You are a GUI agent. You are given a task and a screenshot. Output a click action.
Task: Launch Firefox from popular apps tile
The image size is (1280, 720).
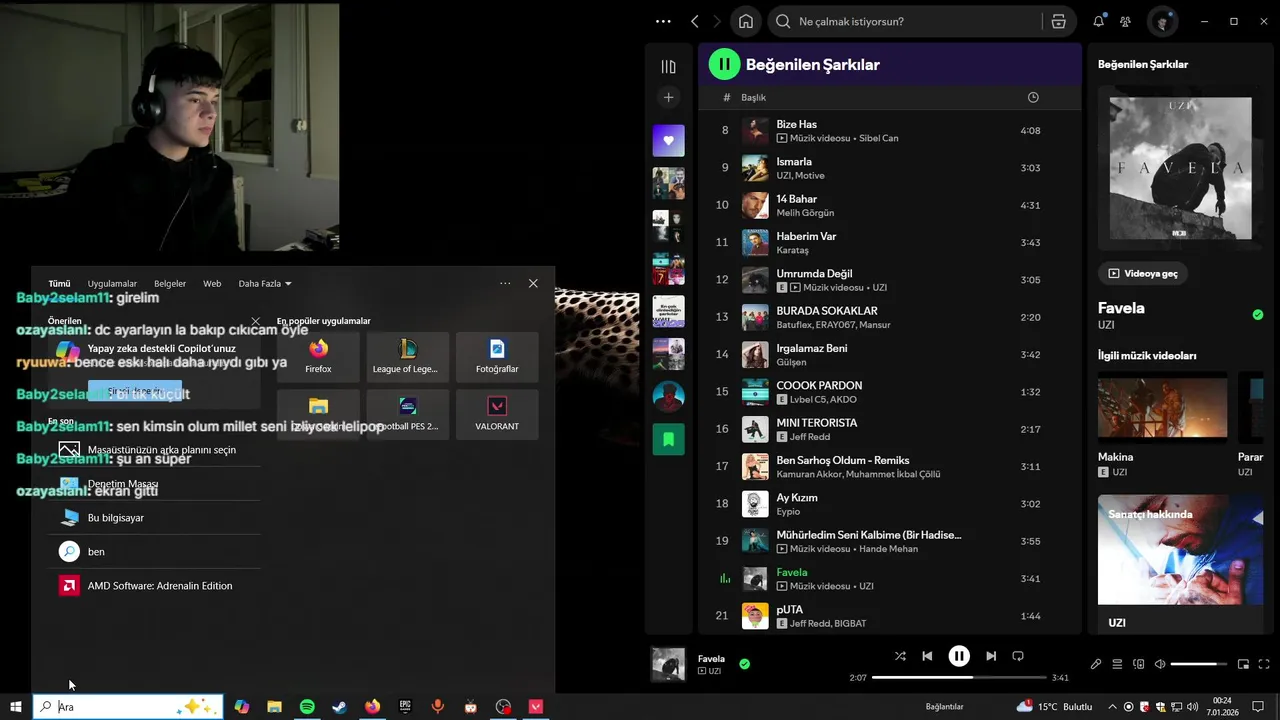pyautogui.click(x=318, y=356)
